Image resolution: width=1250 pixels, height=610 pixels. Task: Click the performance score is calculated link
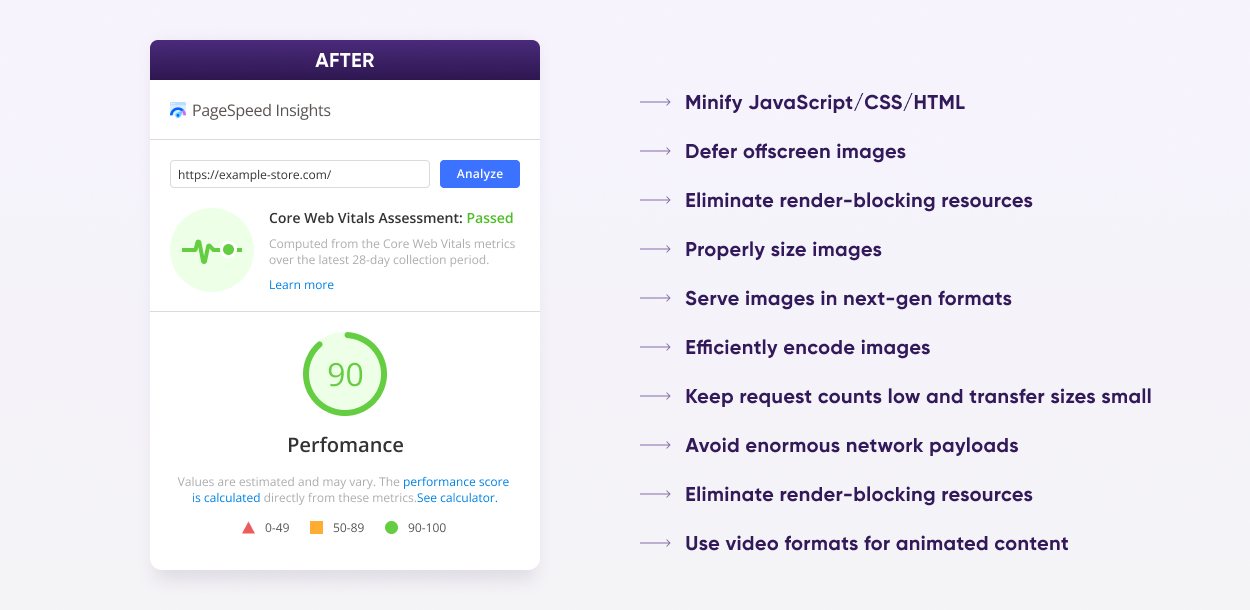point(456,481)
